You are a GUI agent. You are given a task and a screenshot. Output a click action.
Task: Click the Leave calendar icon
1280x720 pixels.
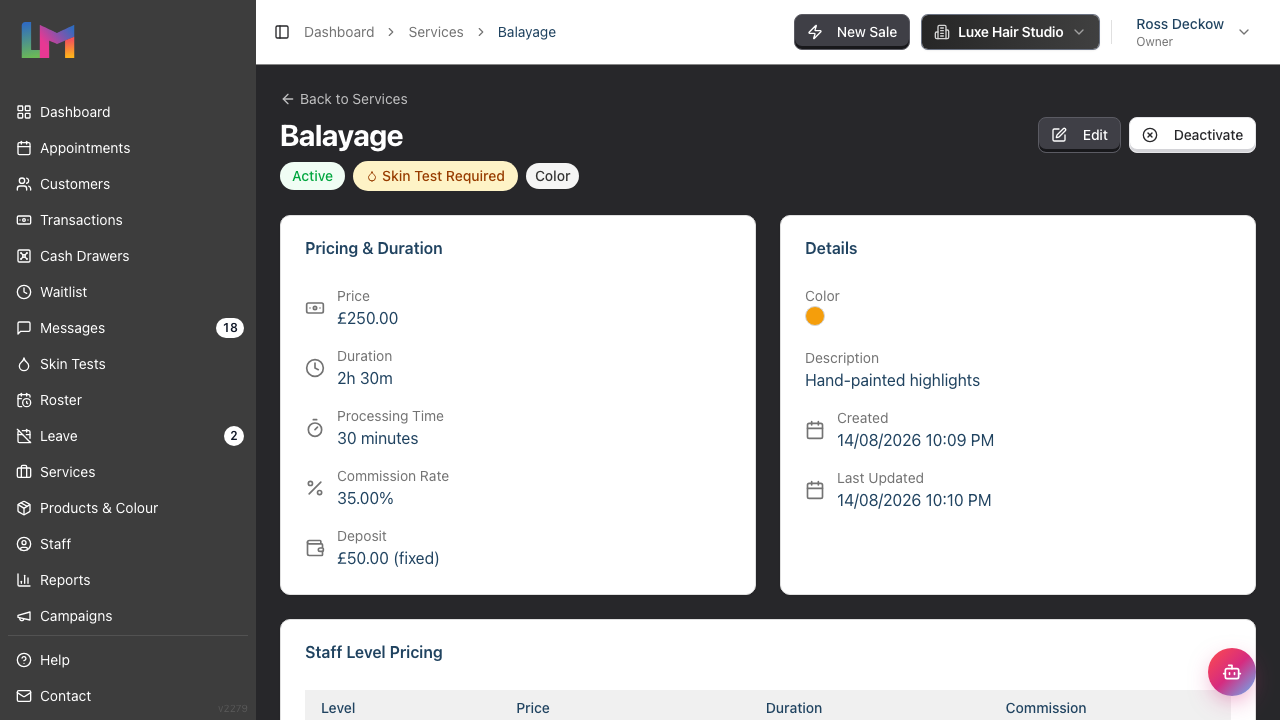(24, 436)
